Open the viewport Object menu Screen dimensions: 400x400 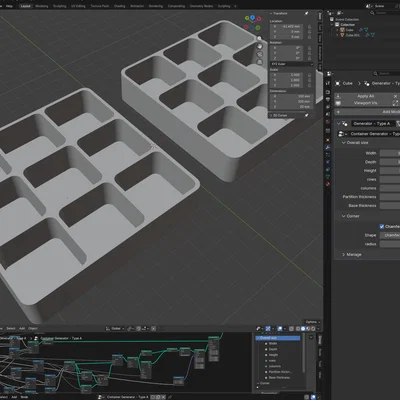coord(33,329)
